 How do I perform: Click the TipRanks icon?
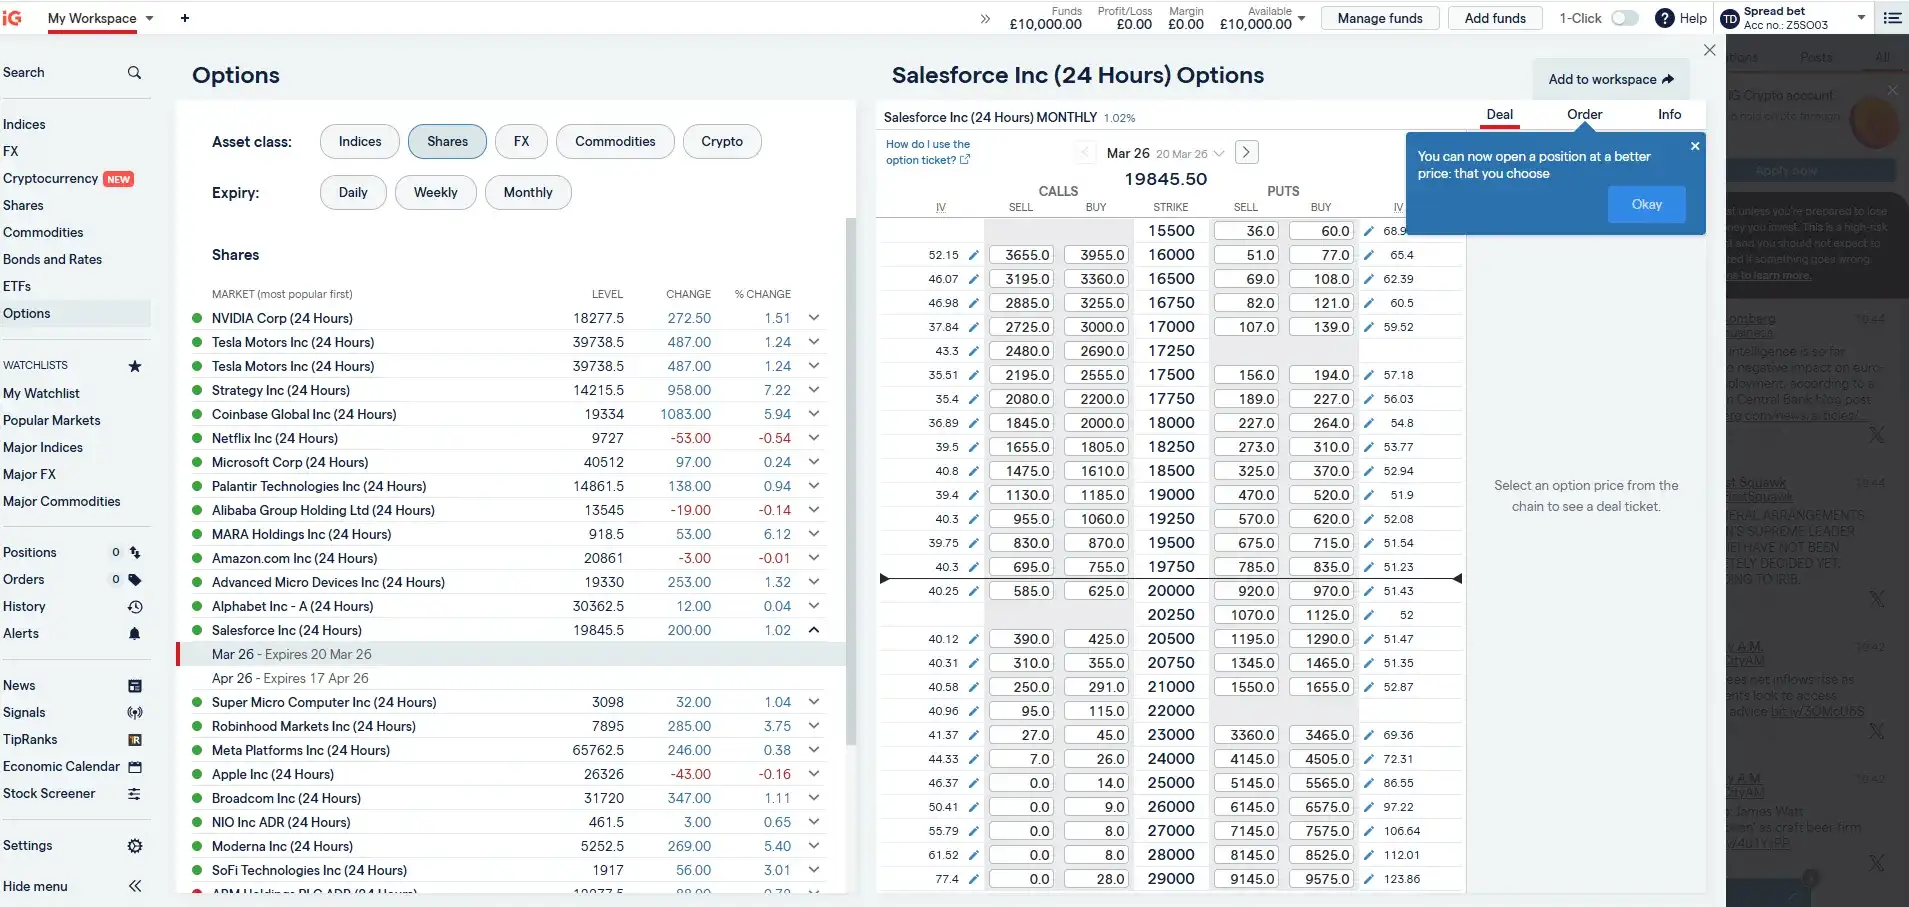(x=135, y=740)
